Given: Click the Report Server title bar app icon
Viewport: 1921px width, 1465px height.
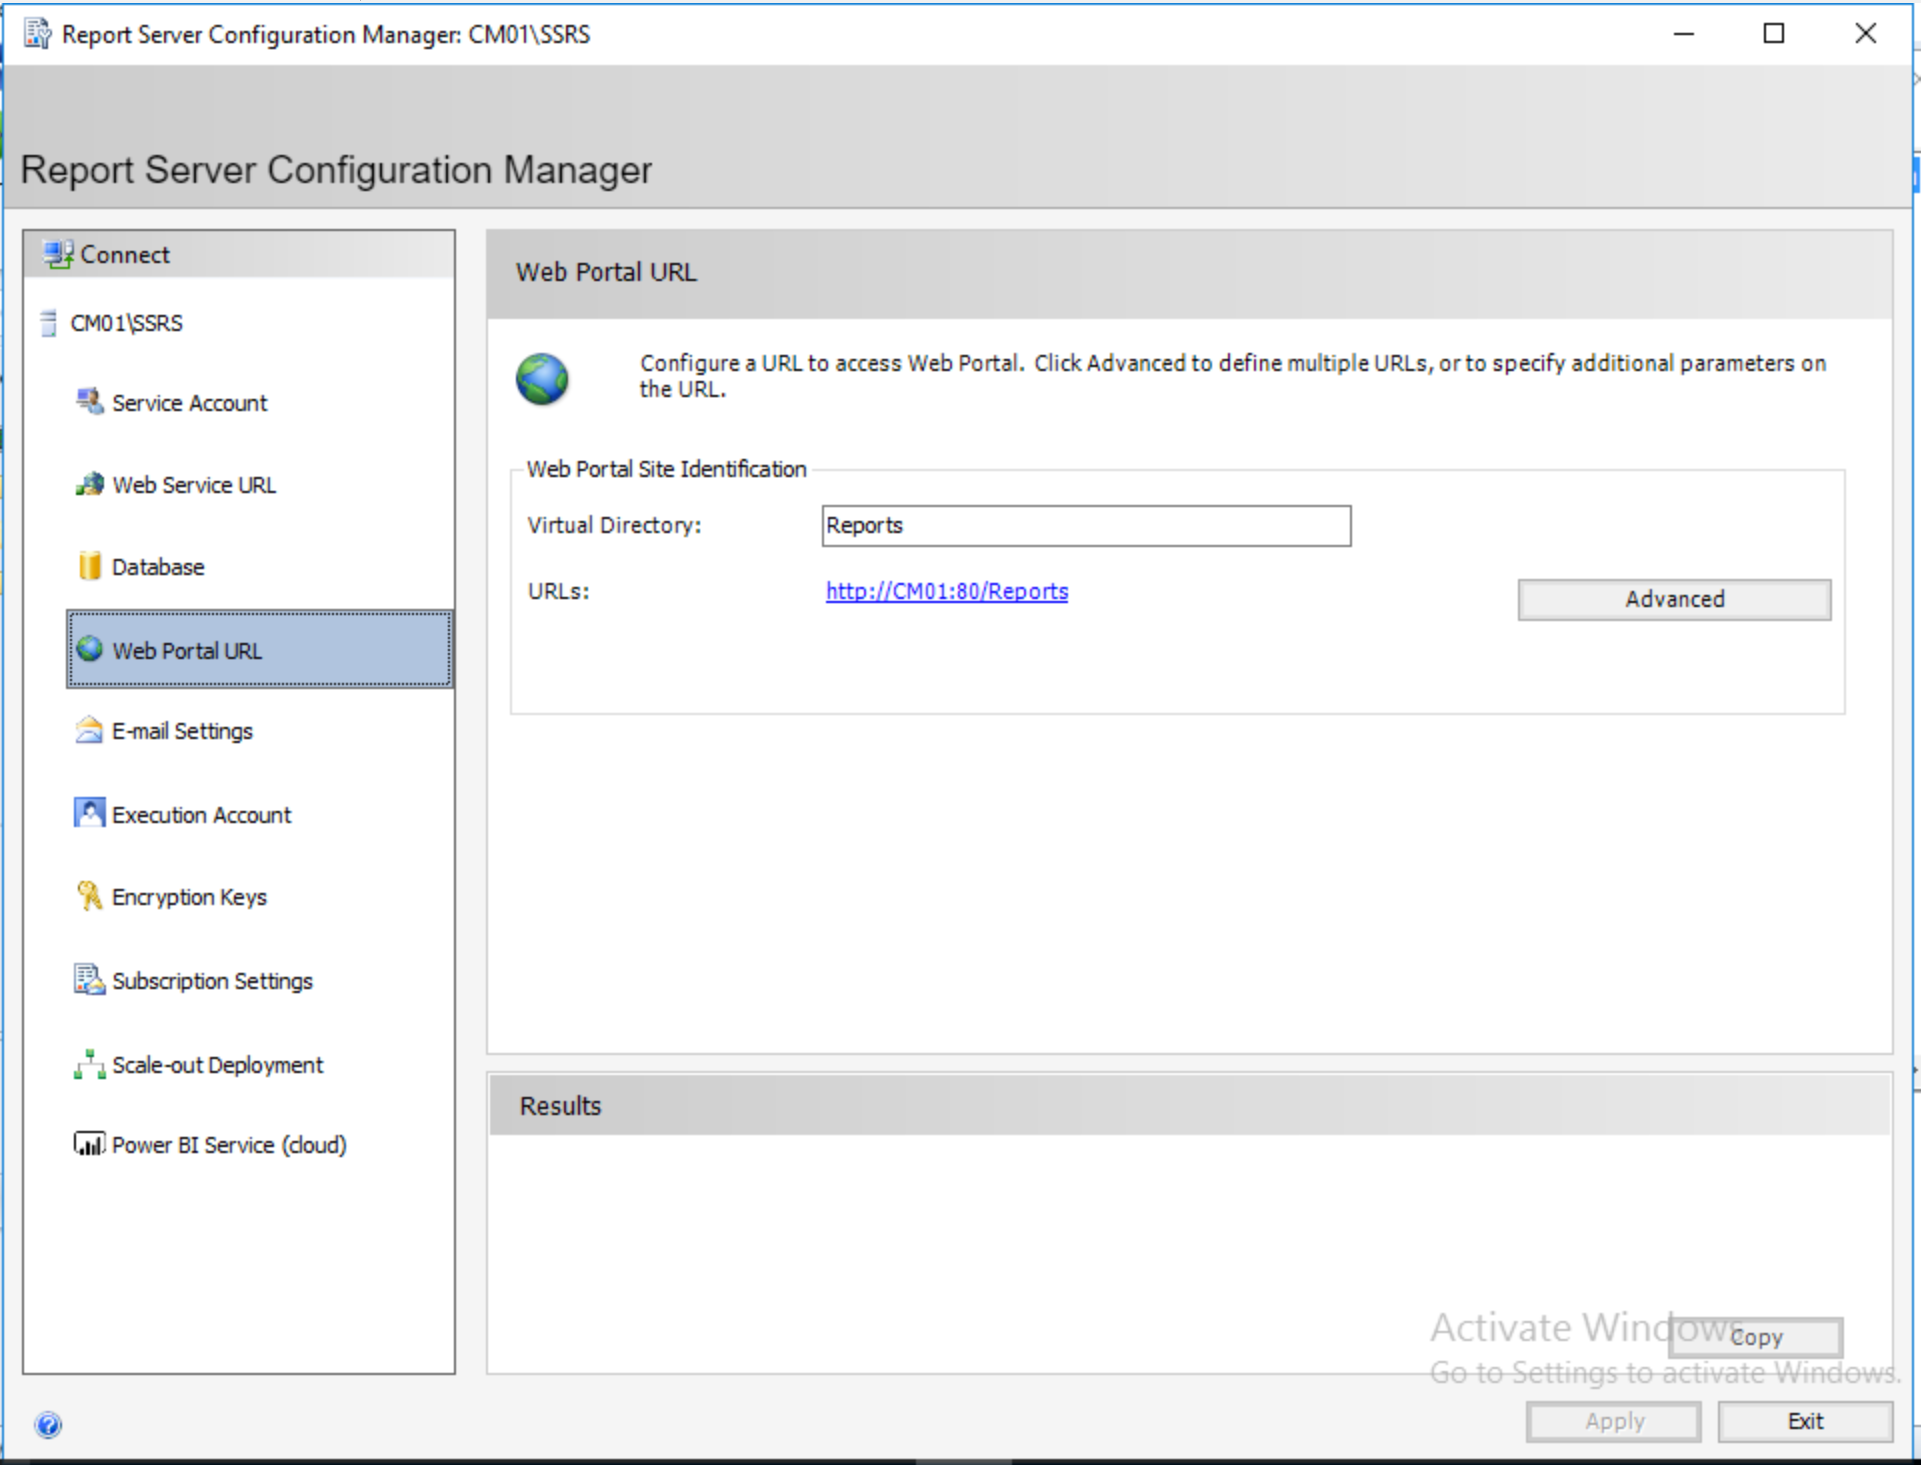Looking at the screenshot, I should (38, 34).
